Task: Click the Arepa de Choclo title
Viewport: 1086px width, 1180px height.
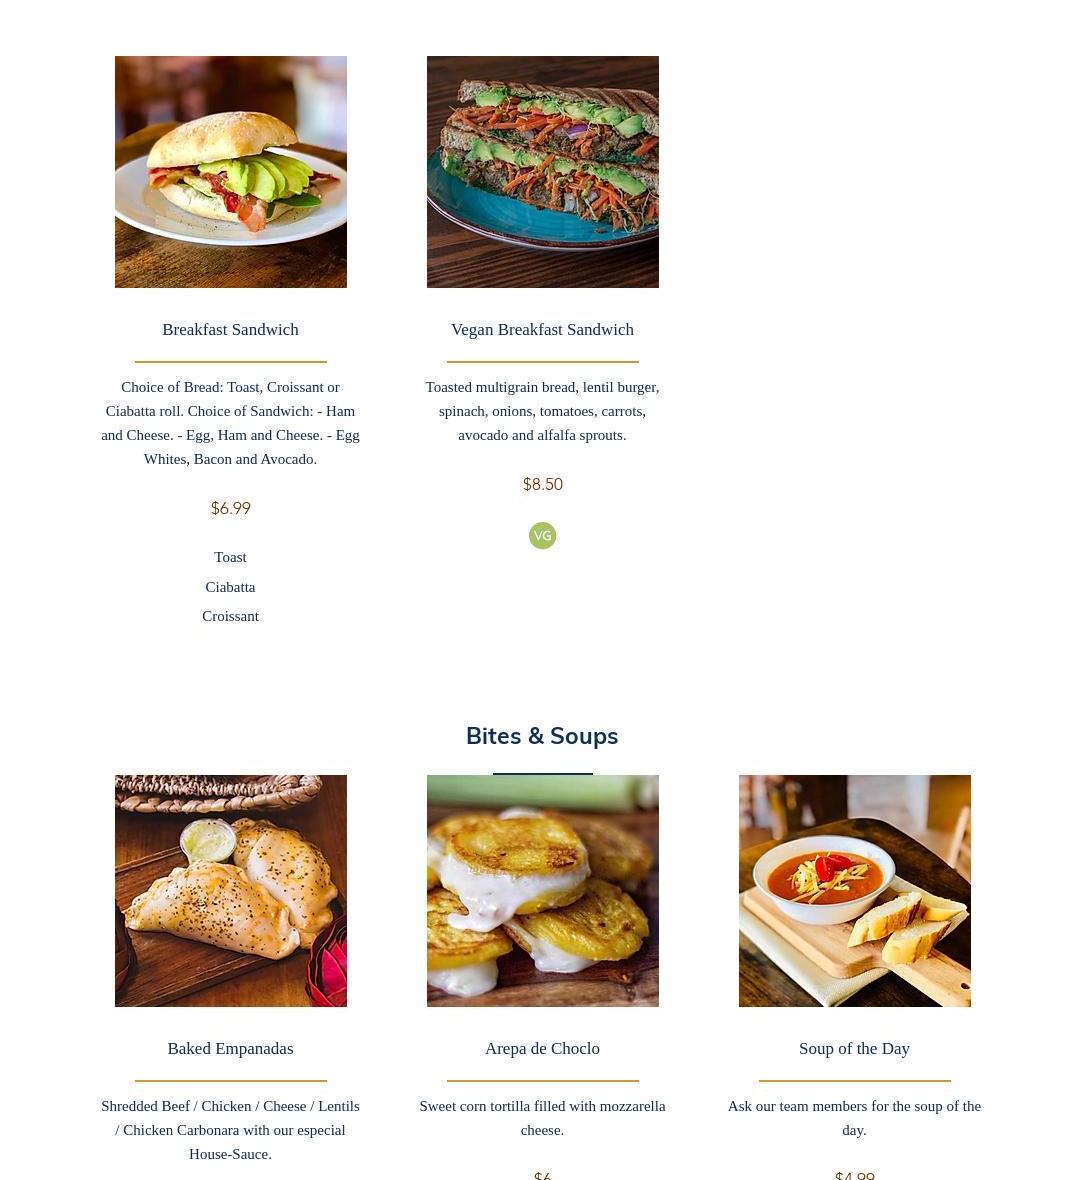Action: pos(542,1048)
